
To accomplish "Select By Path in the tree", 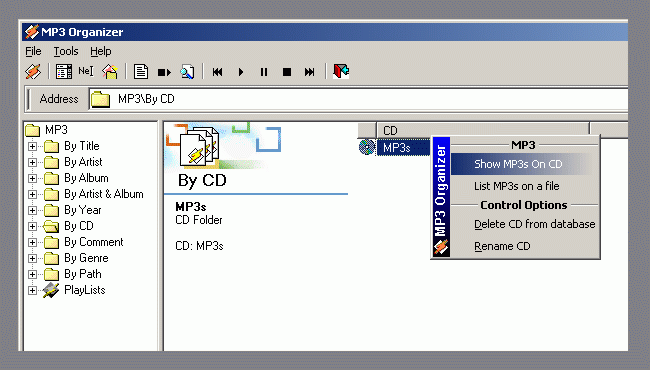I will coord(82,274).
